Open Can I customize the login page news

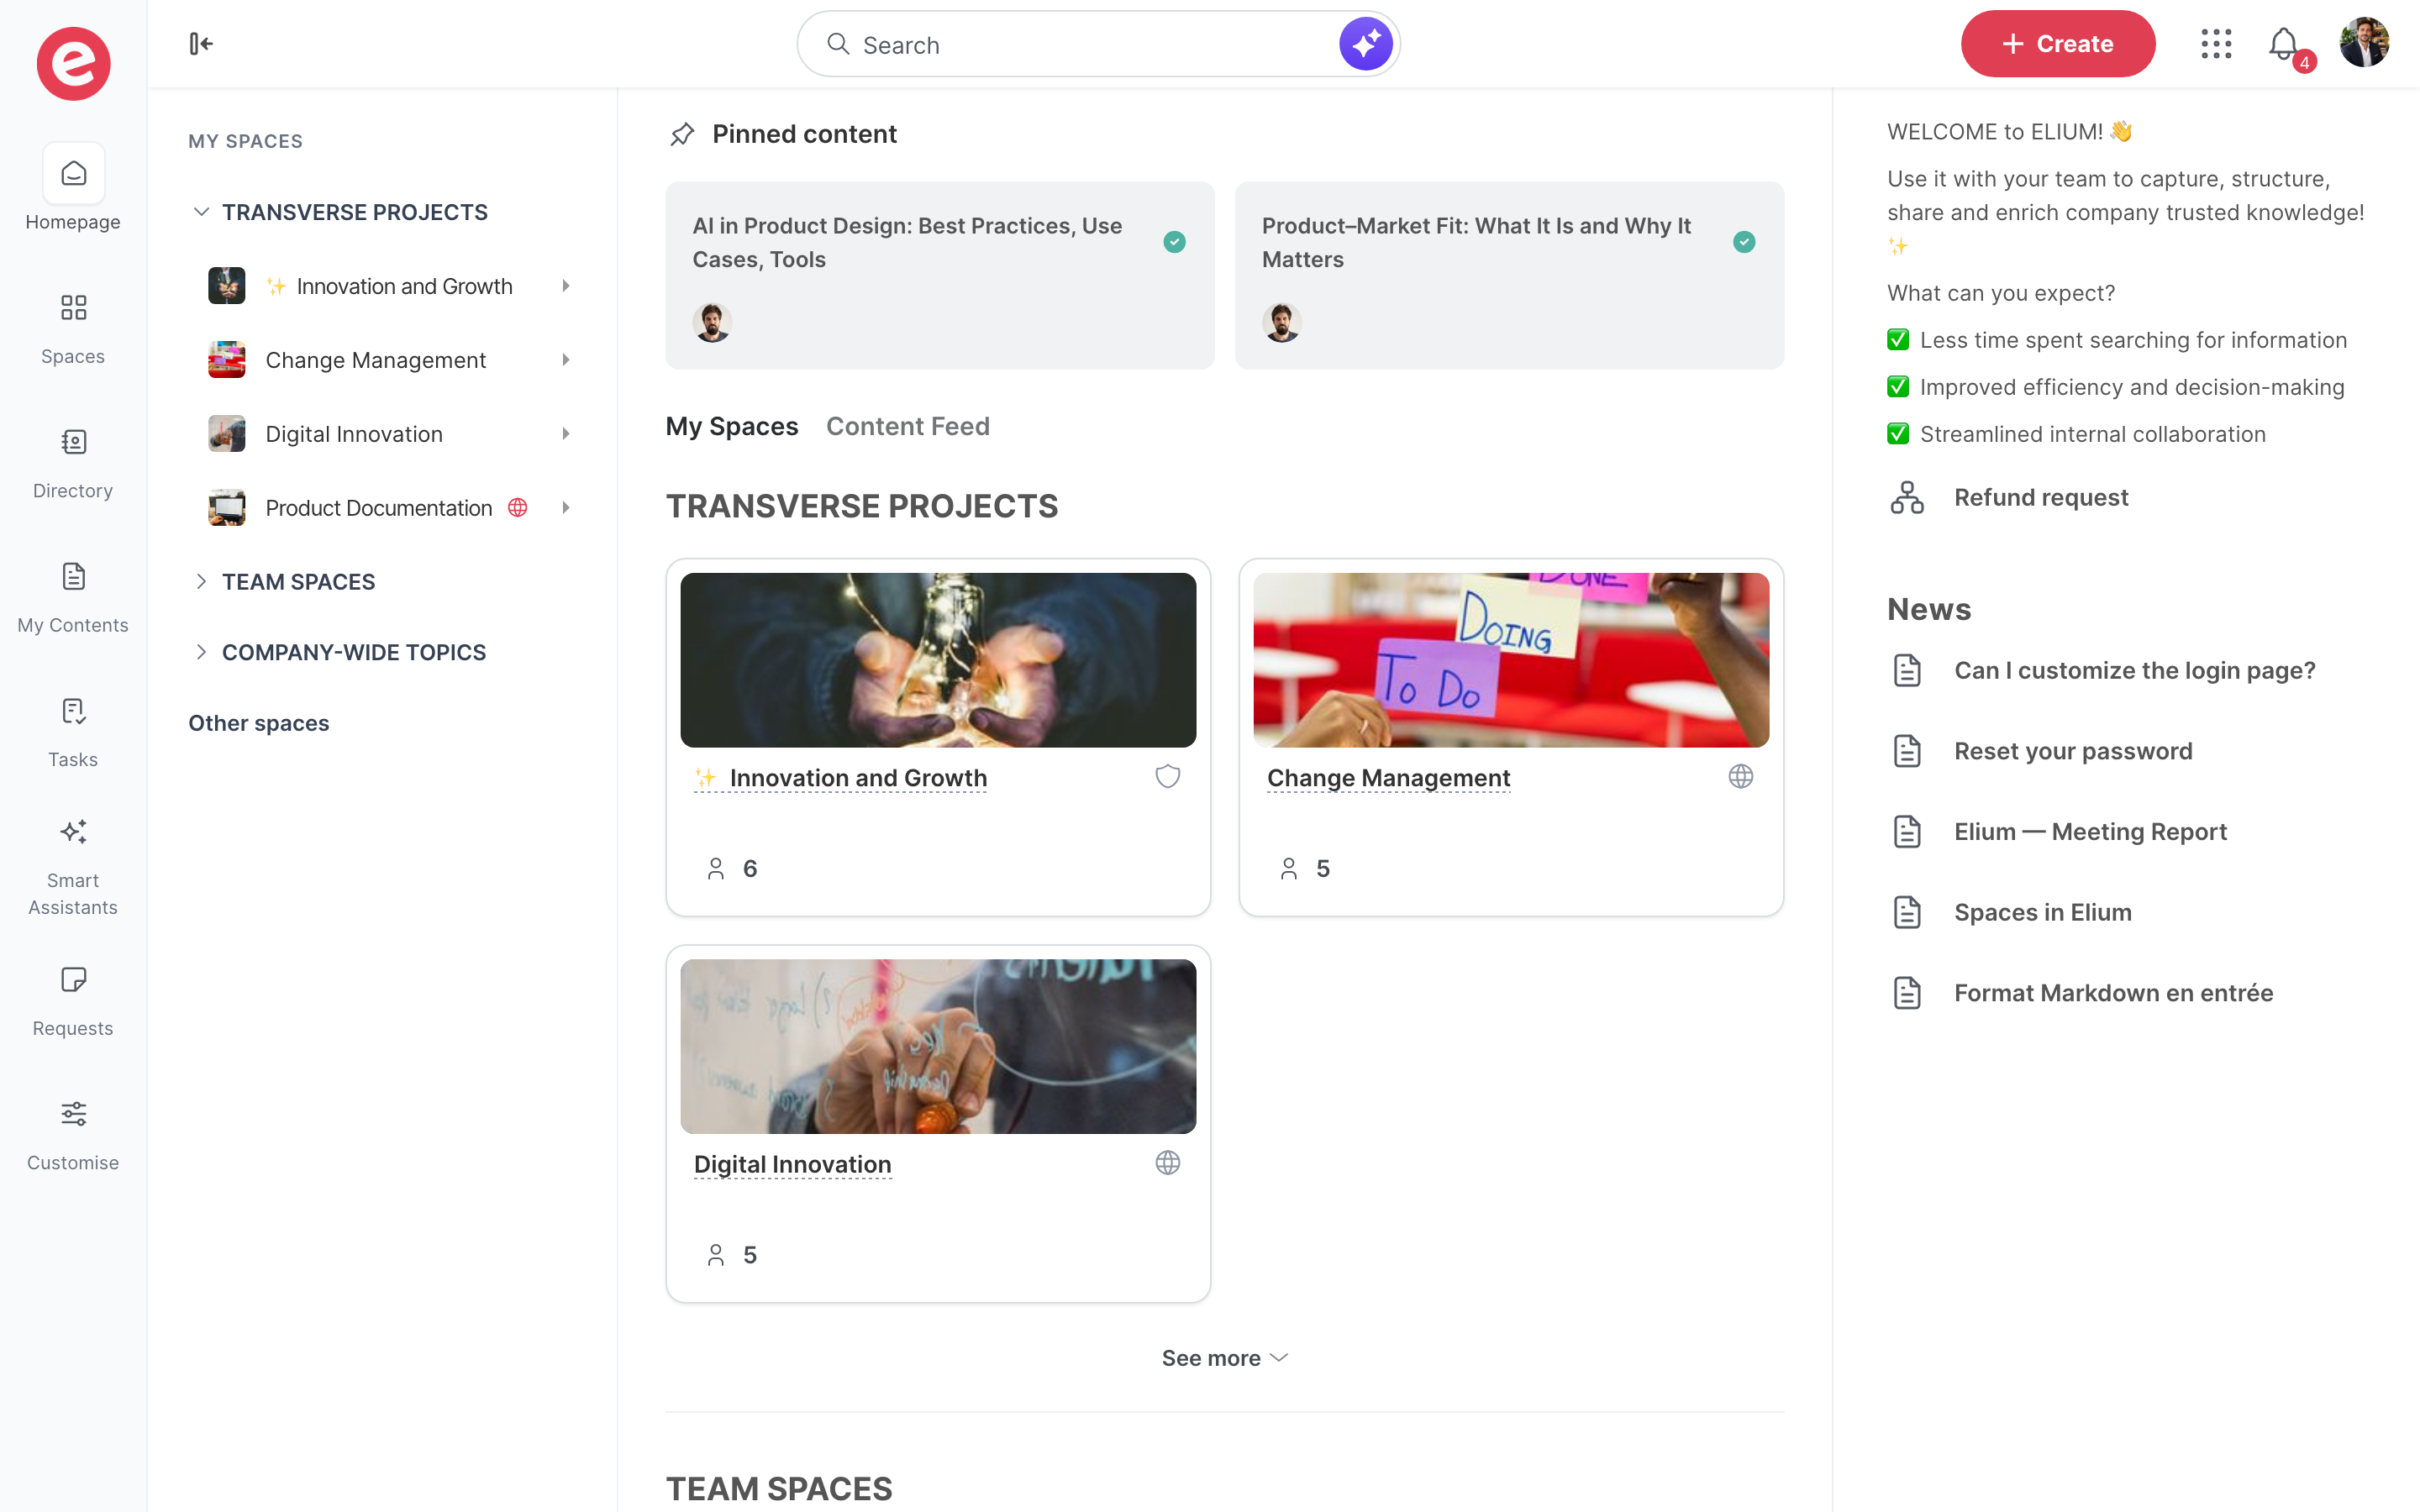2135,670
